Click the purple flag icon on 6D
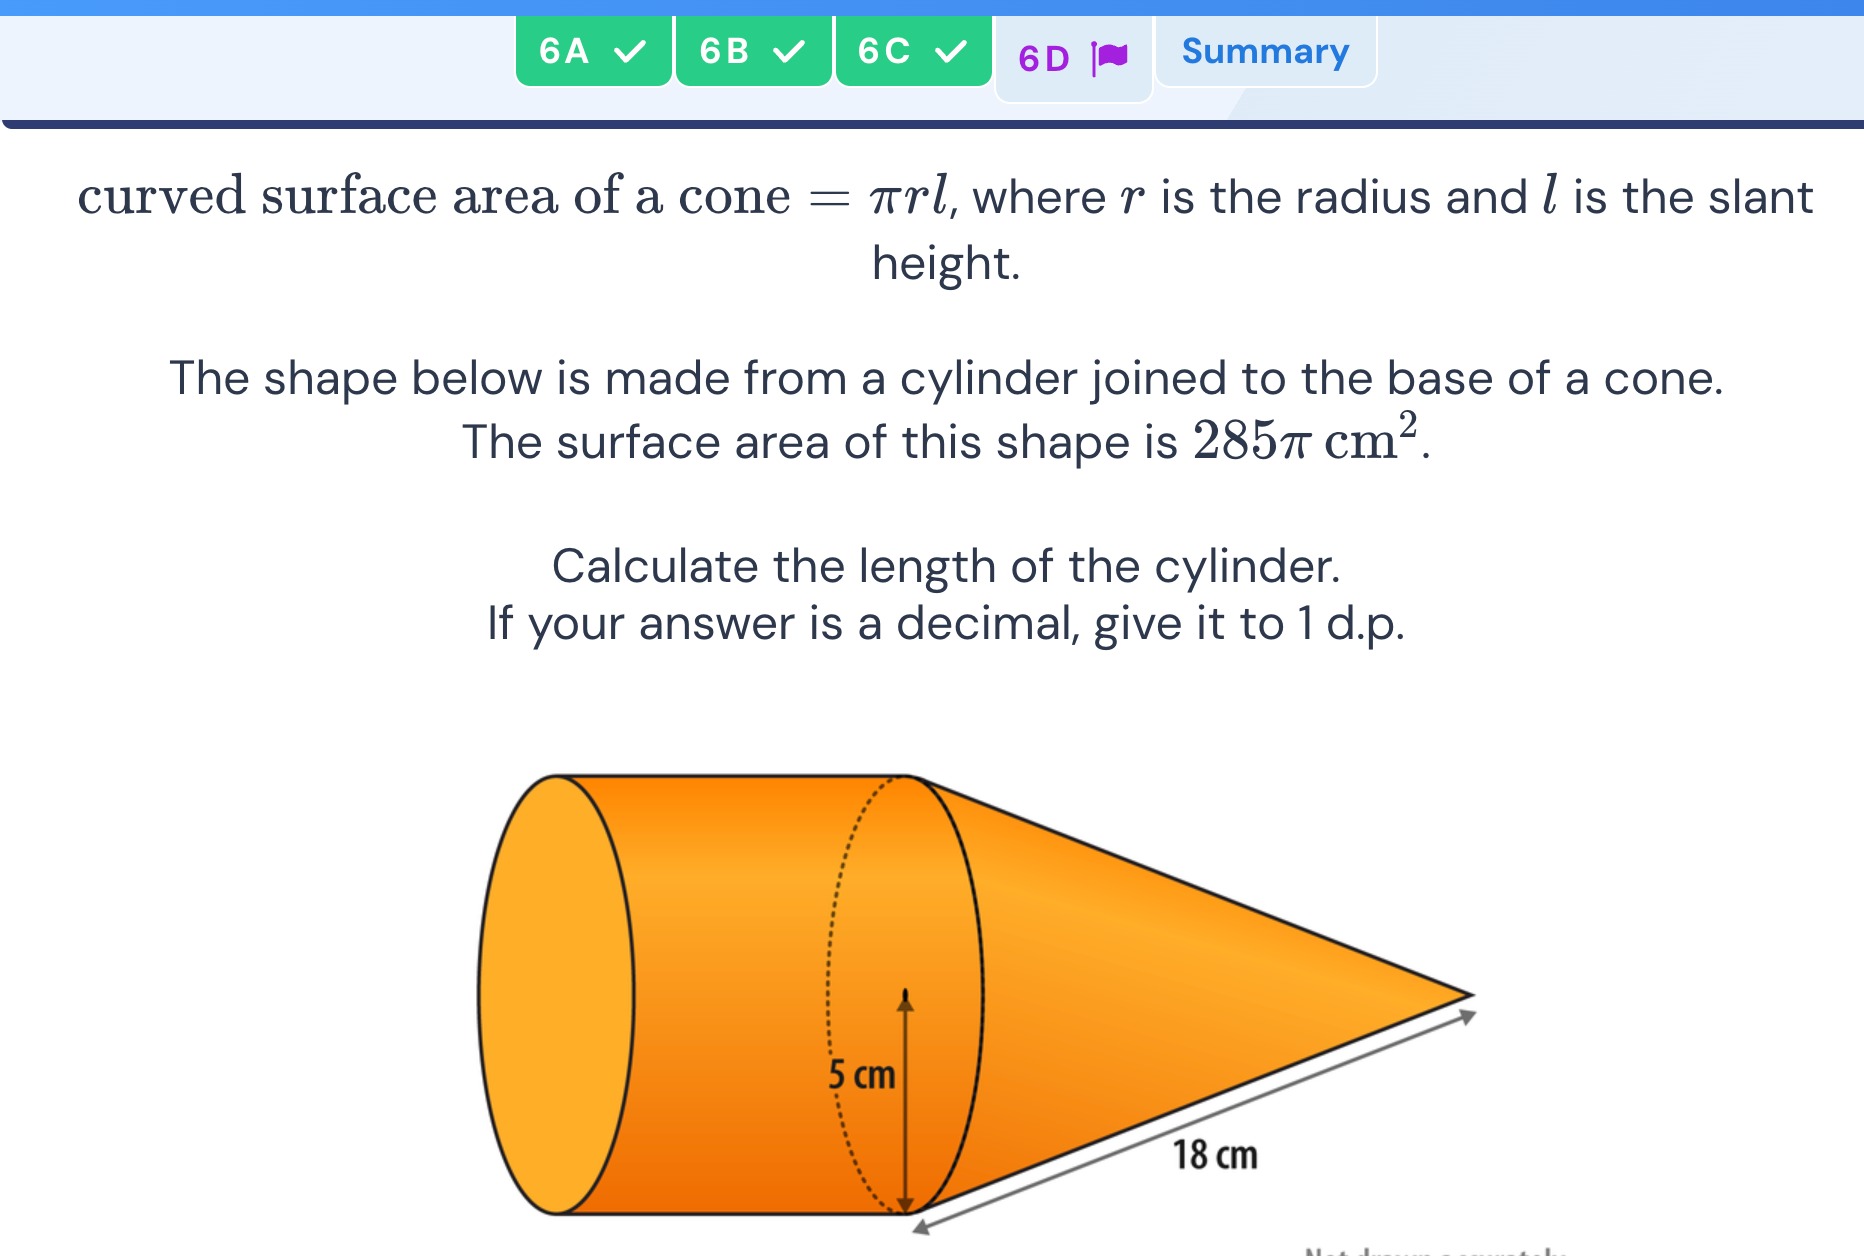The height and width of the screenshot is (1256, 1864). pos(1110,58)
